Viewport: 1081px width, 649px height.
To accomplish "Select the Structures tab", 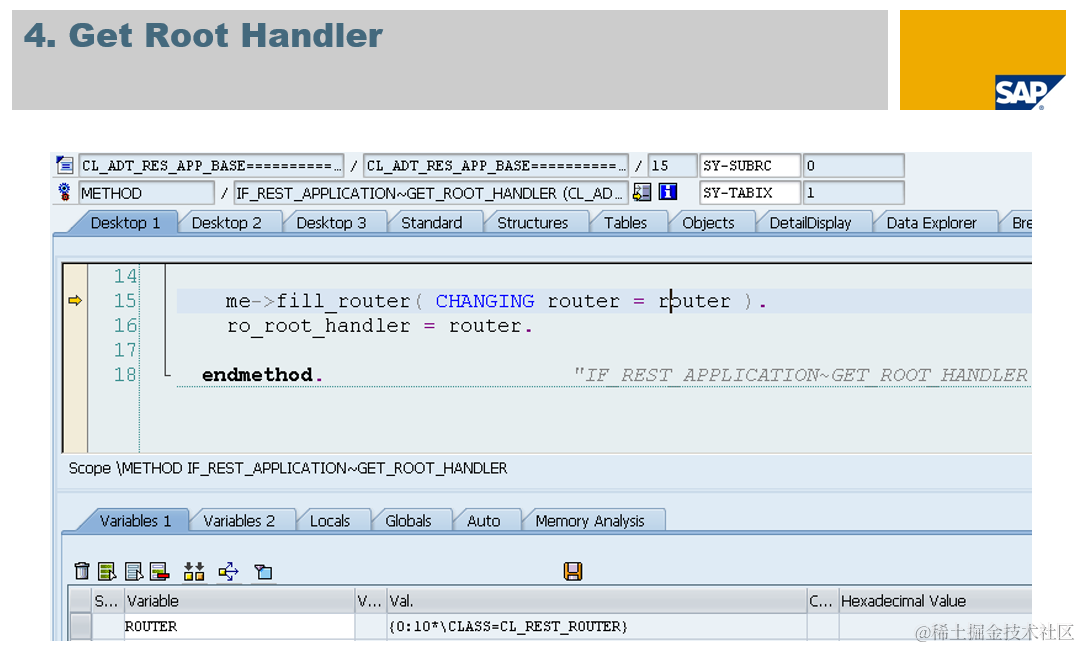I will pos(532,223).
